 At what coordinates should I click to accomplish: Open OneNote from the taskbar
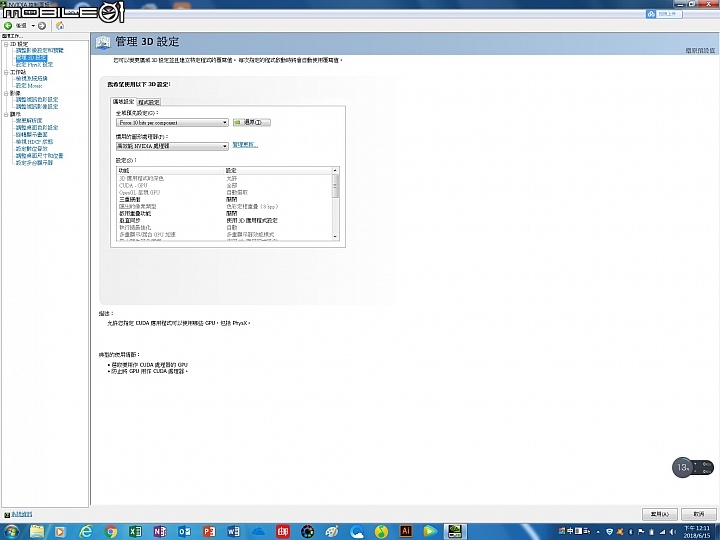pos(159,531)
